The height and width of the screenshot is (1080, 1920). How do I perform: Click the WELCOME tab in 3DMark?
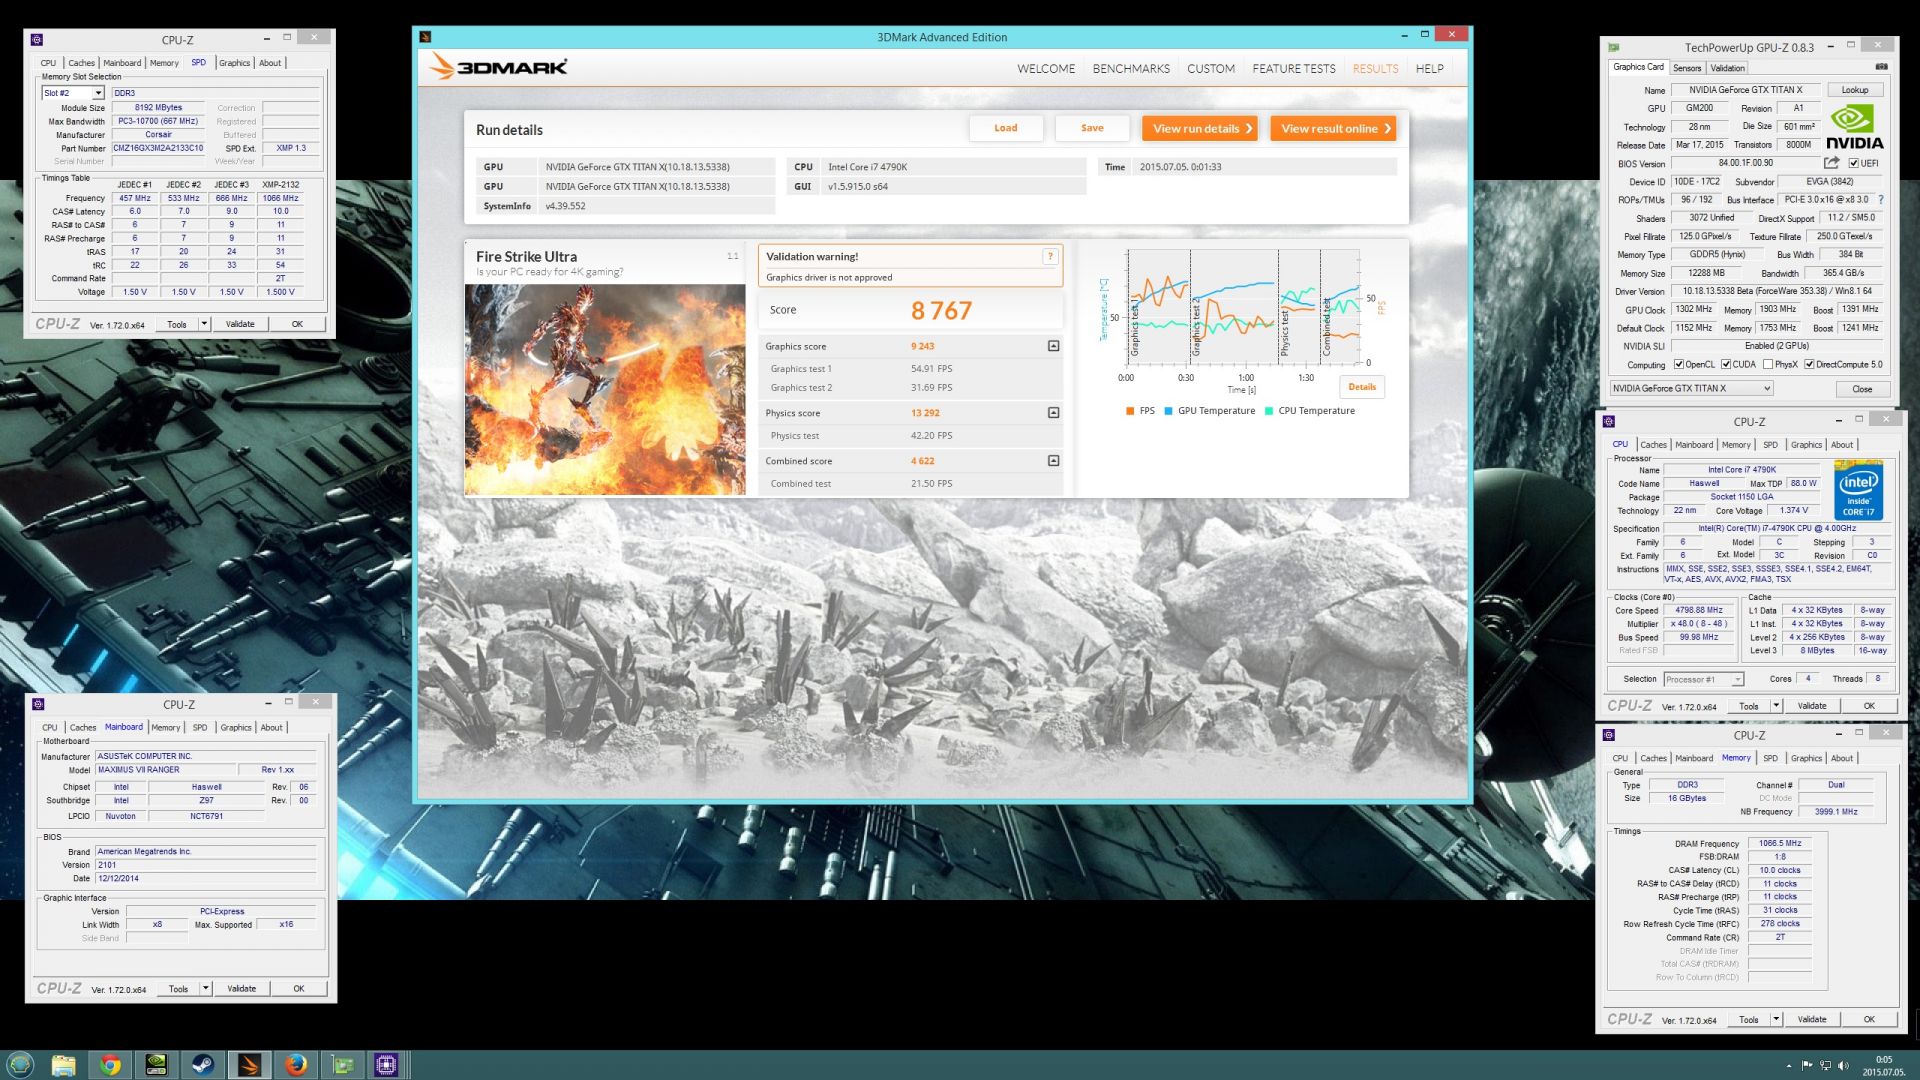click(x=1046, y=69)
